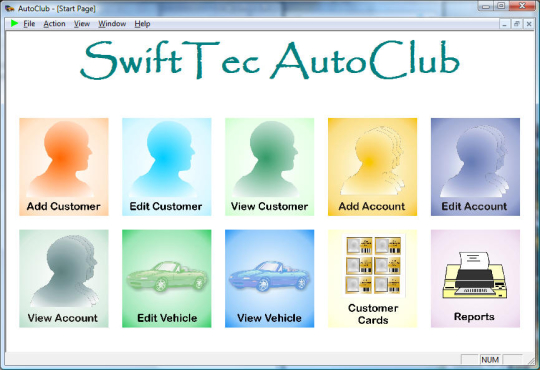Viewport: 540px width, 370px height.
Task: Open the View Account tile
Action: click(x=64, y=278)
